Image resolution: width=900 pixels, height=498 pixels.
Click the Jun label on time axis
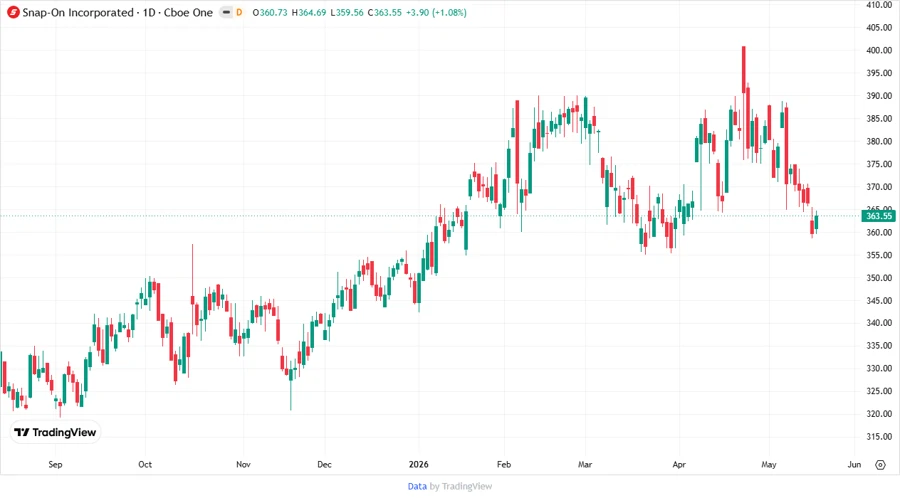click(x=854, y=465)
